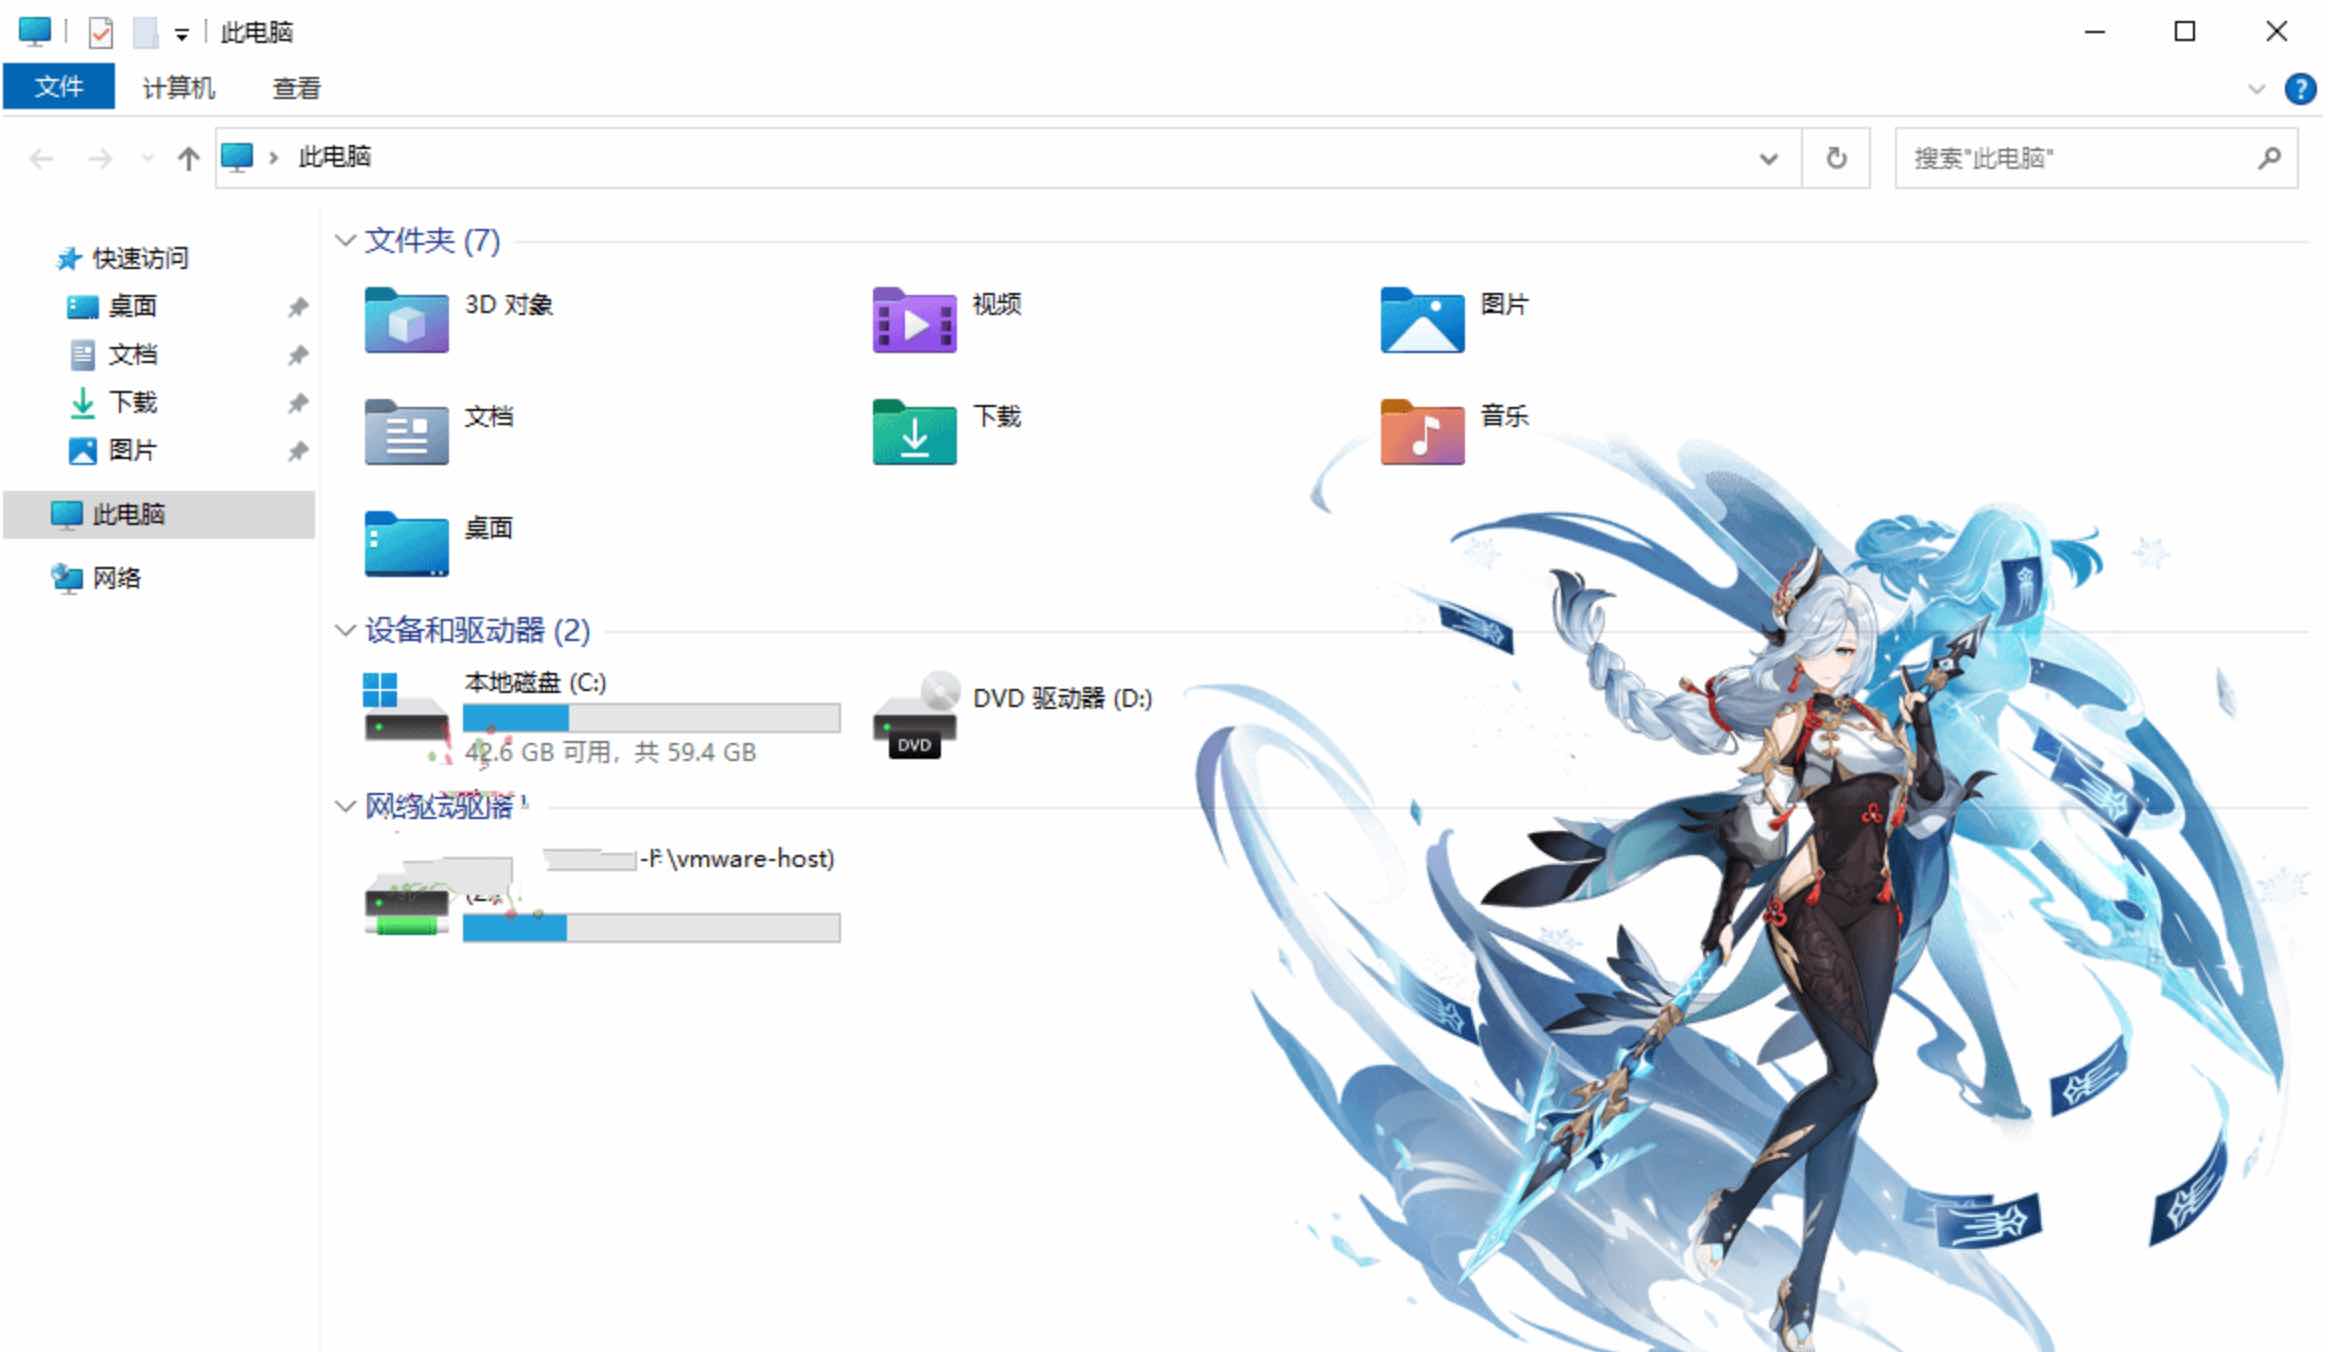Click the new folder icon in title bar
2328x1352 pixels.
146,33
